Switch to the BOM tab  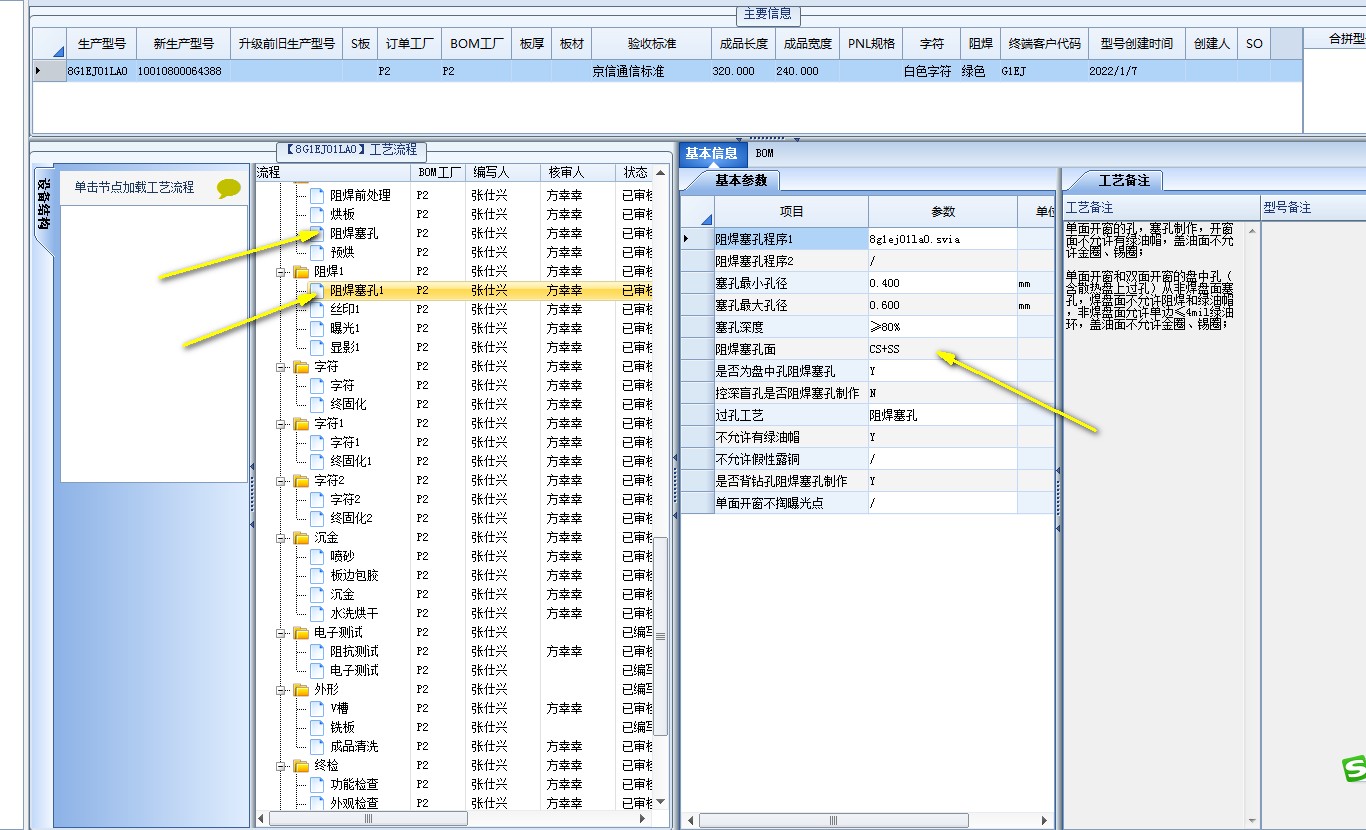pyautogui.click(x=764, y=153)
